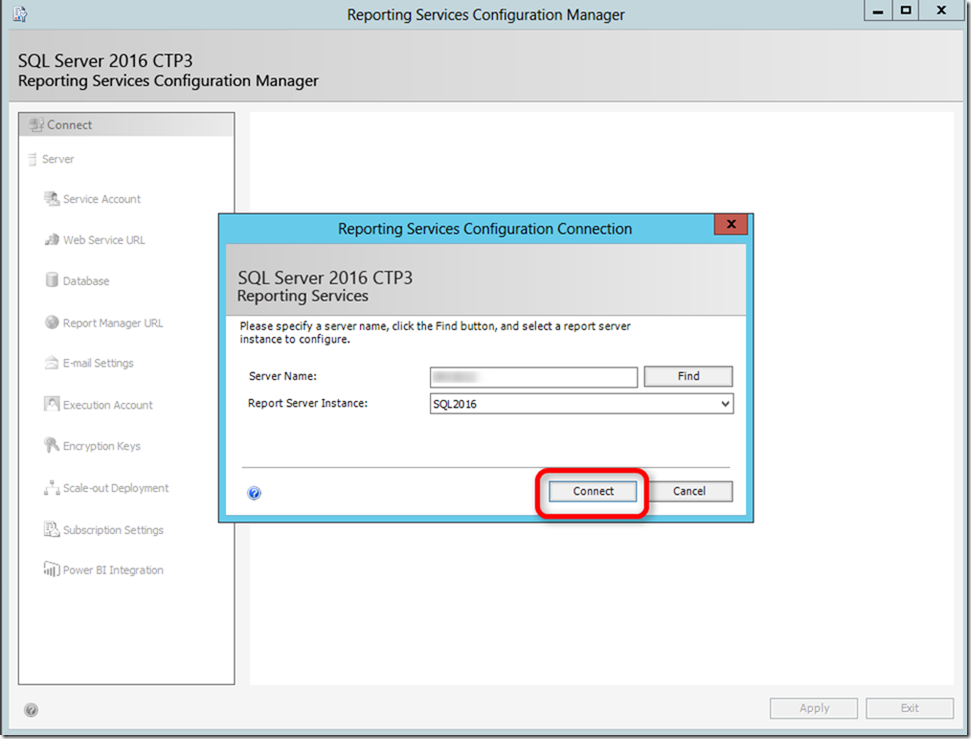Open Subscription Settings page

[x=113, y=530]
